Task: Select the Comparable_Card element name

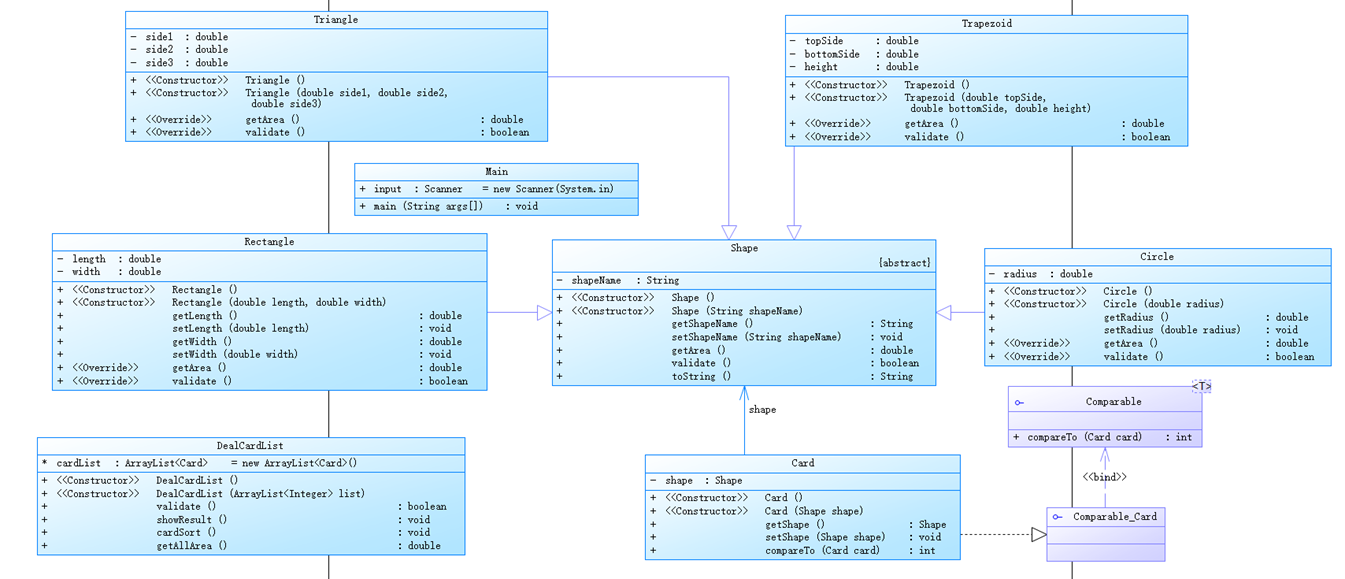Action: coord(1115,517)
